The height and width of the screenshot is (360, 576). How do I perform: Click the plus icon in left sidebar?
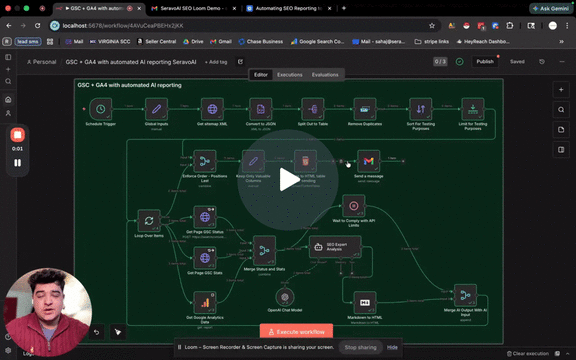point(8,69)
